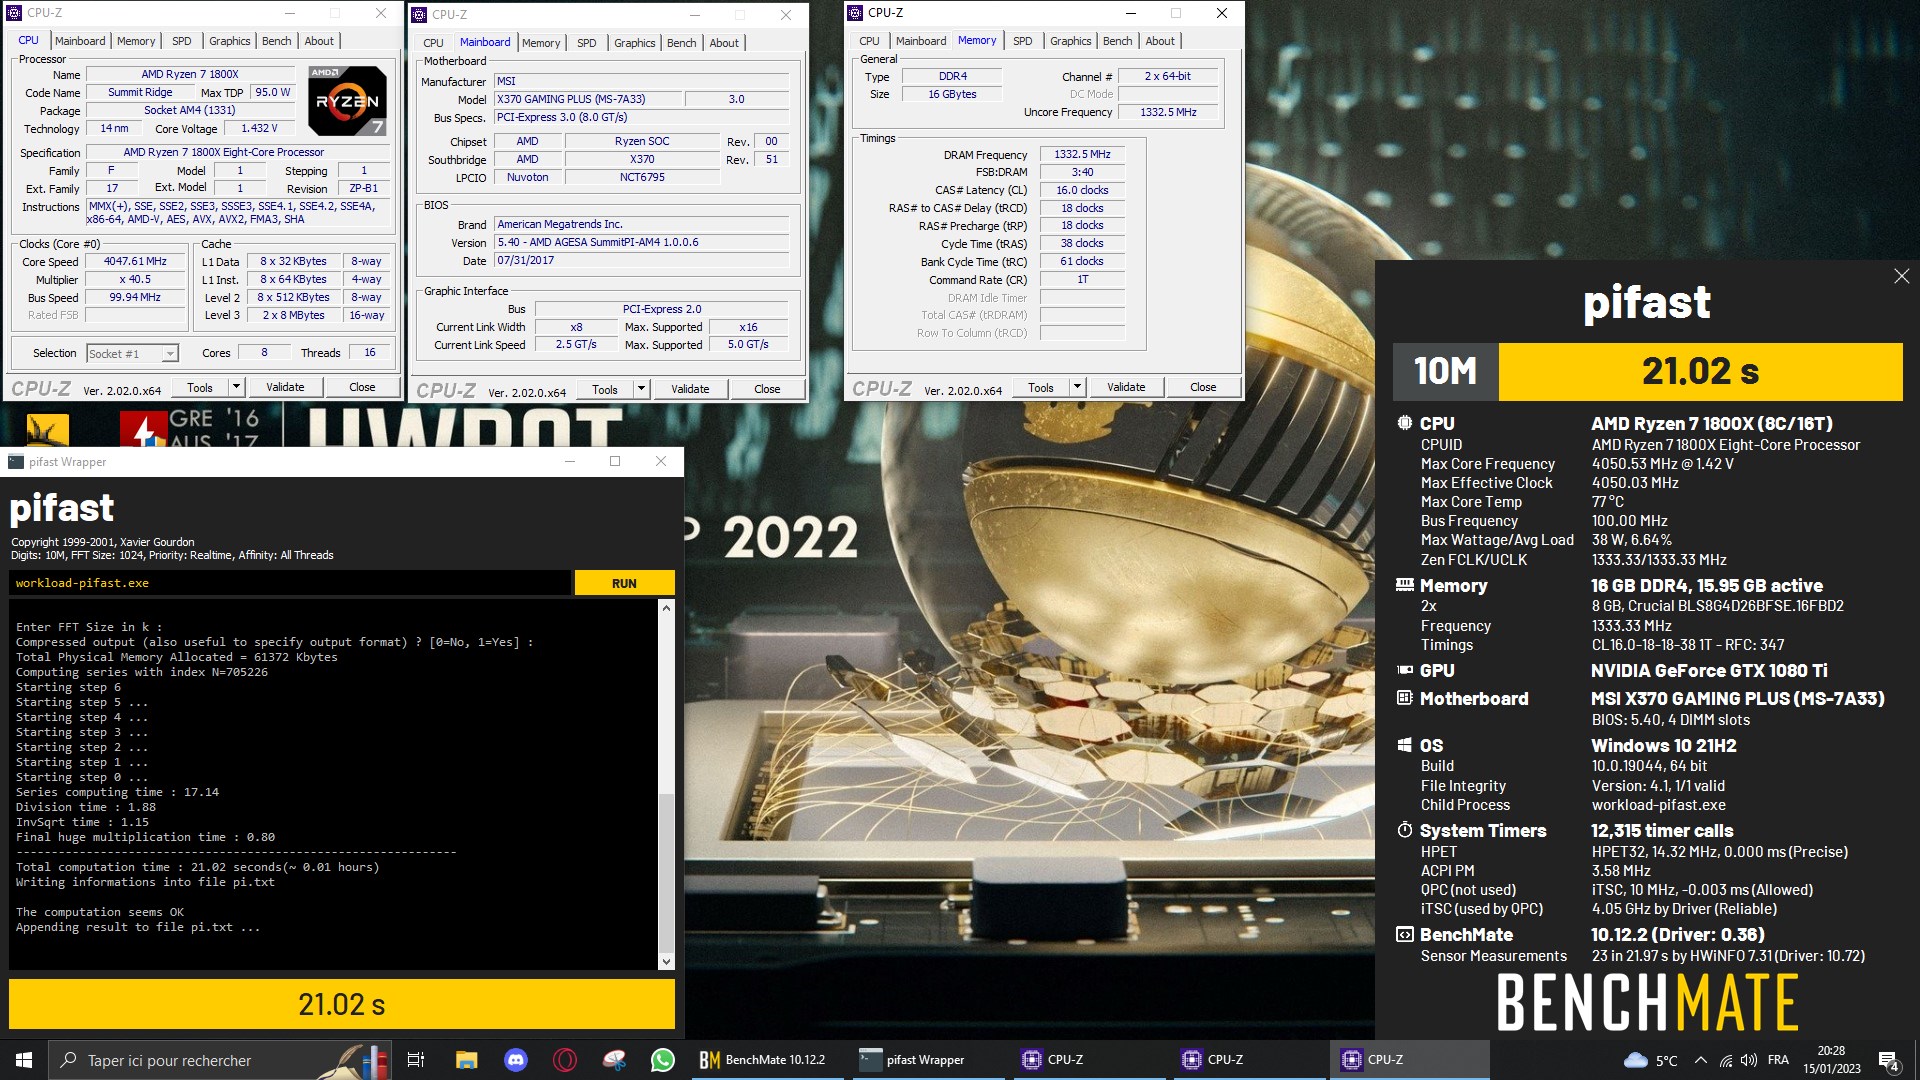1920x1080 pixels.
Task: Click the 10M label in BenchMate panel
Action: tap(1445, 371)
